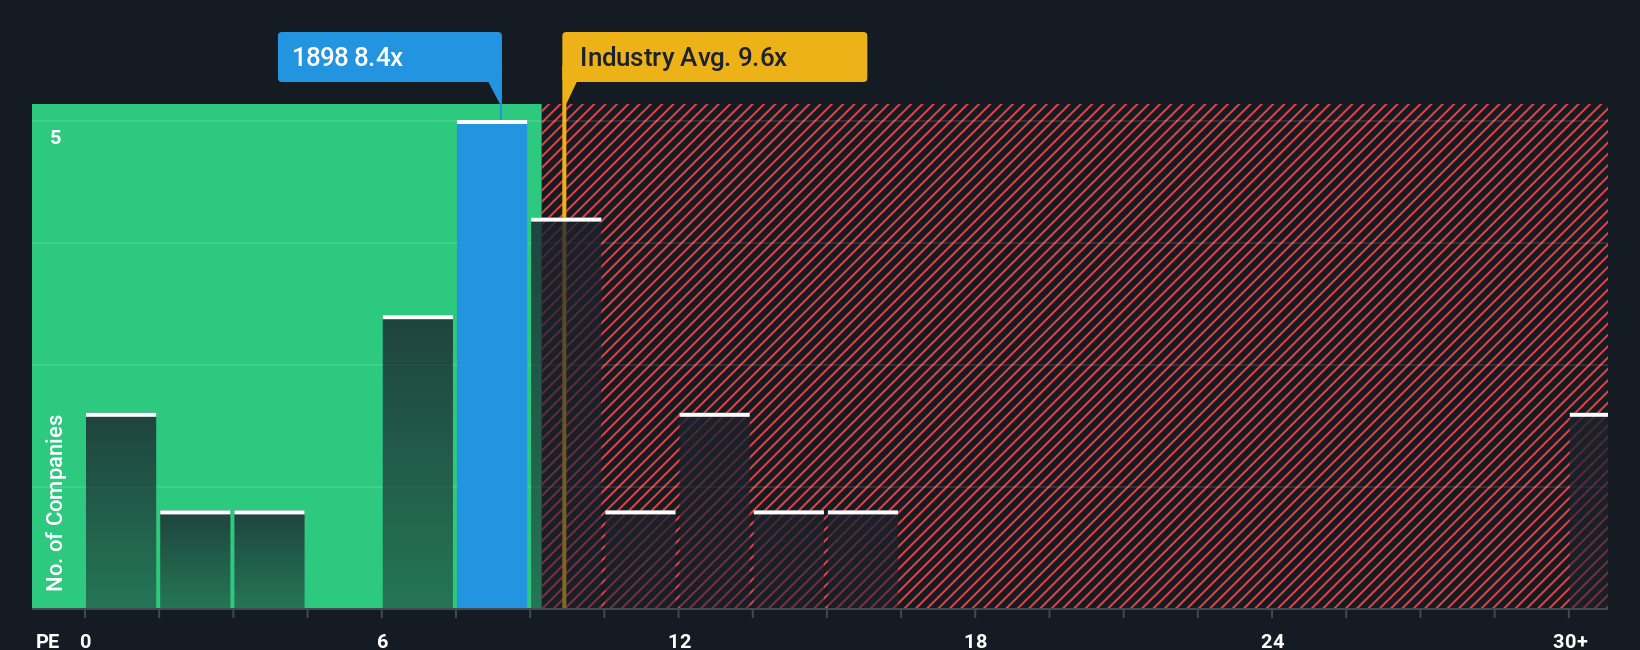This screenshot has height=650, width=1640.
Task: Click the 30+ bar at chart edge
Action: pos(1589,510)
